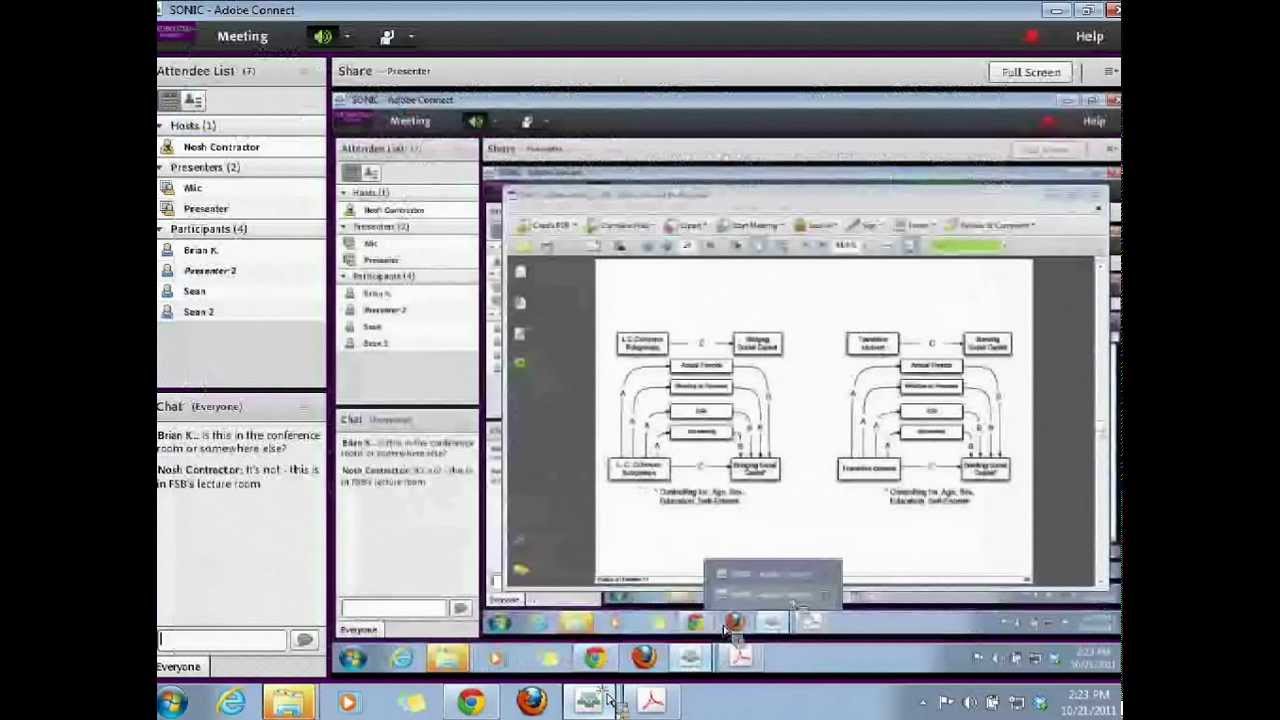Select the attendee named Sean 2

point(199,312)
